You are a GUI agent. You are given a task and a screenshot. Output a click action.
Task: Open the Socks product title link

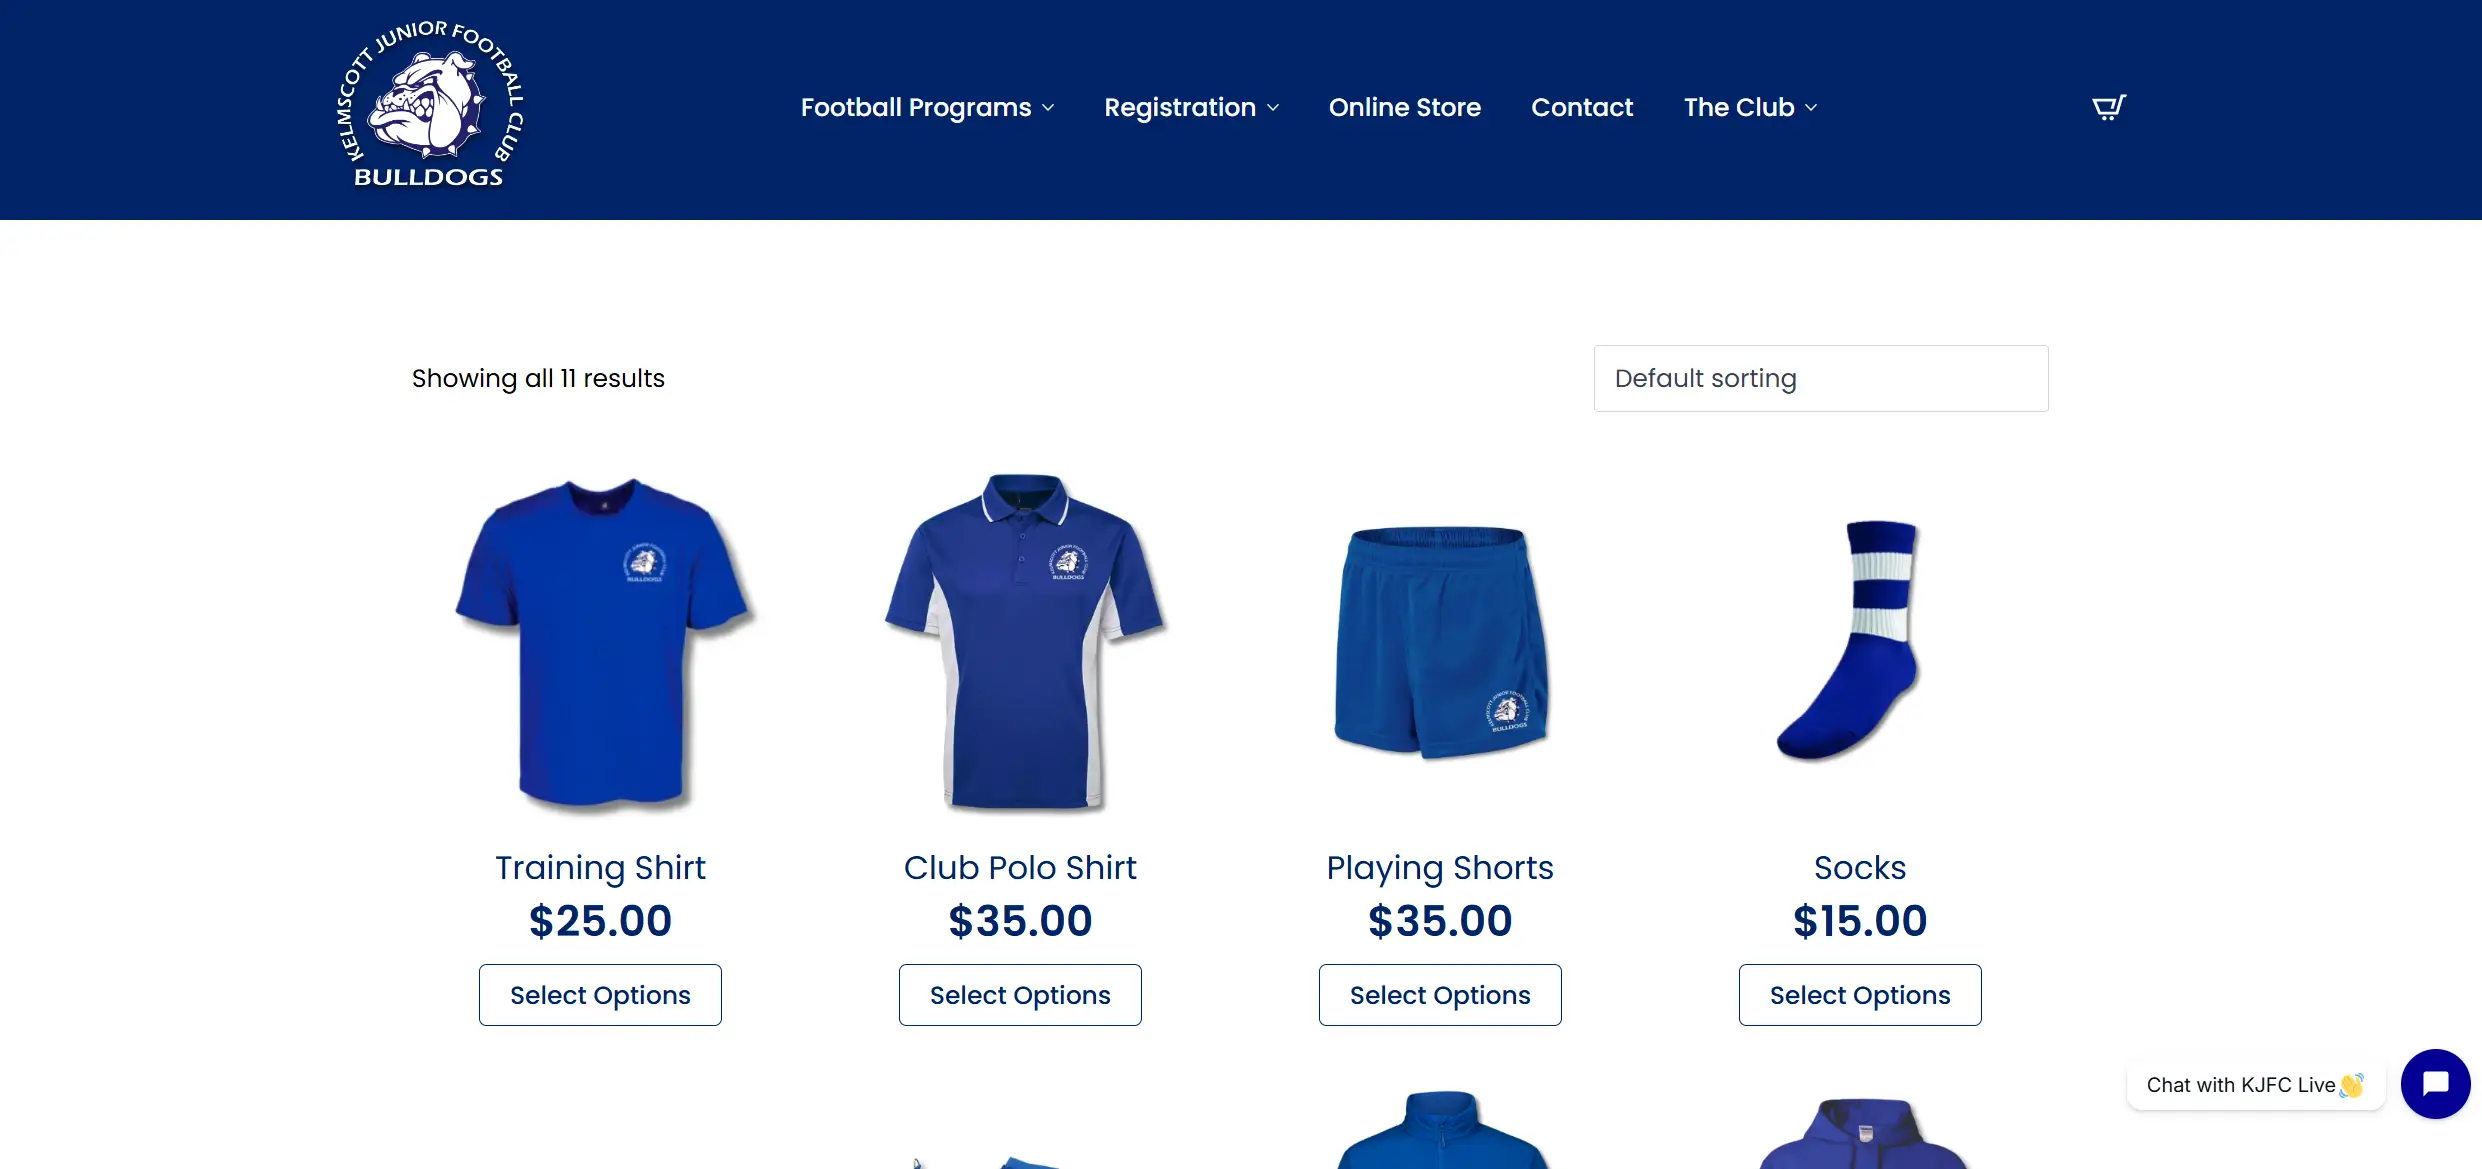click(1860, 868)
